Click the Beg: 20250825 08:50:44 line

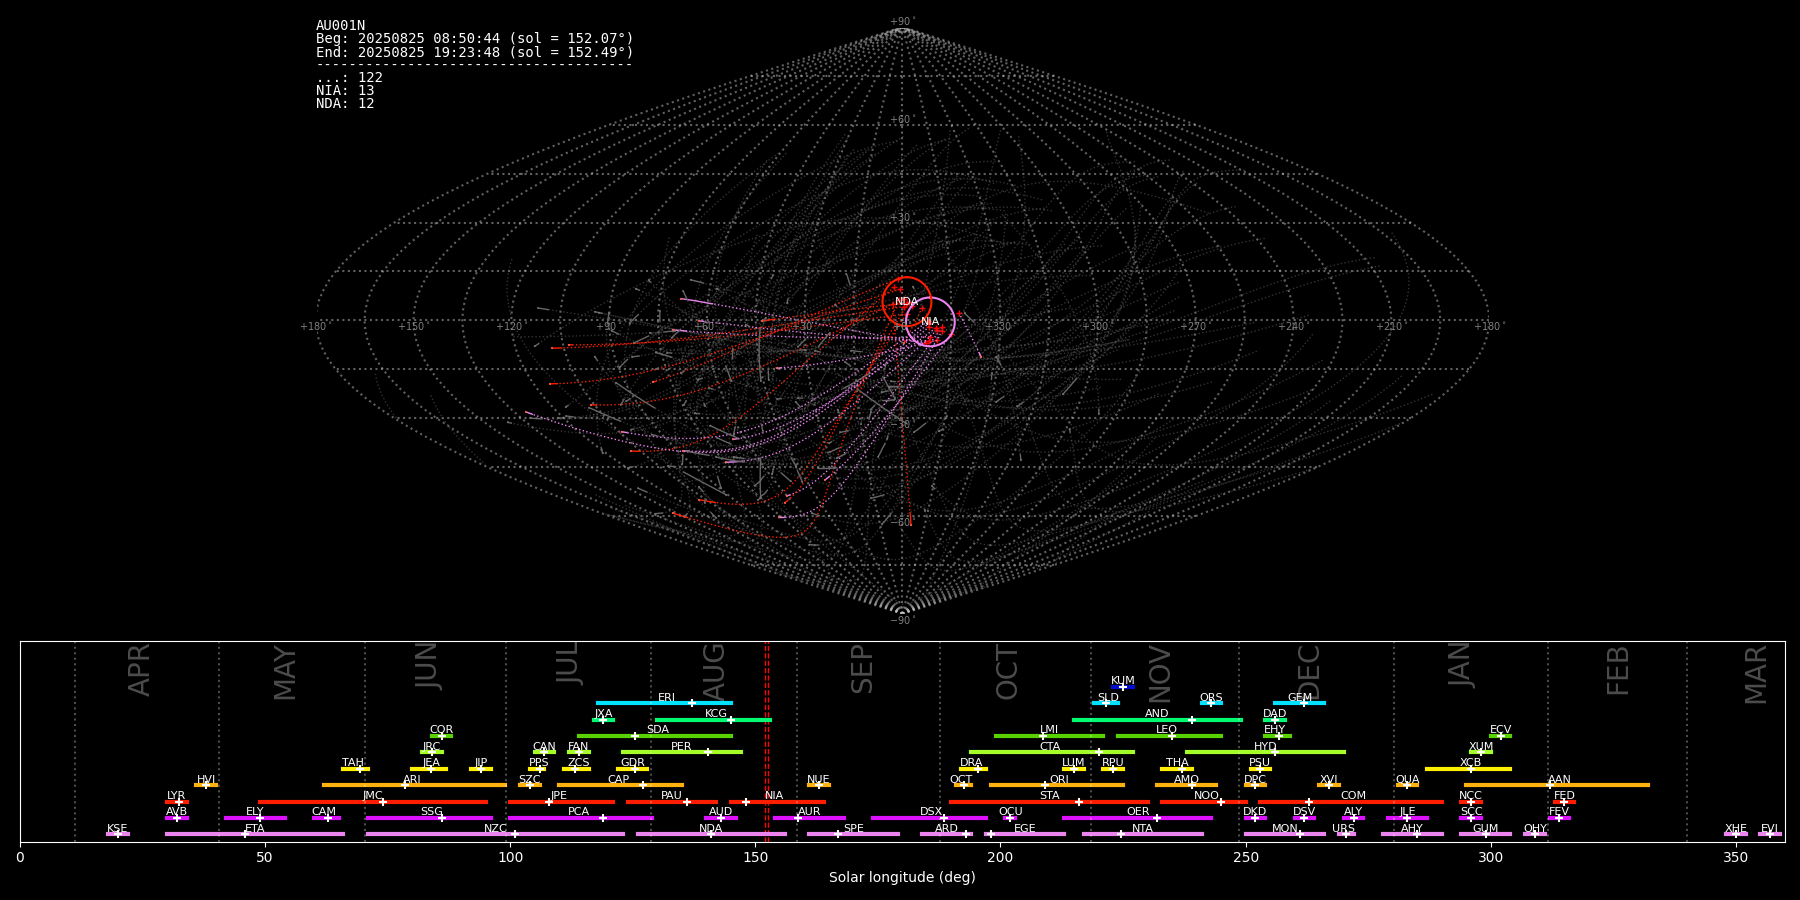pos(475,39)
